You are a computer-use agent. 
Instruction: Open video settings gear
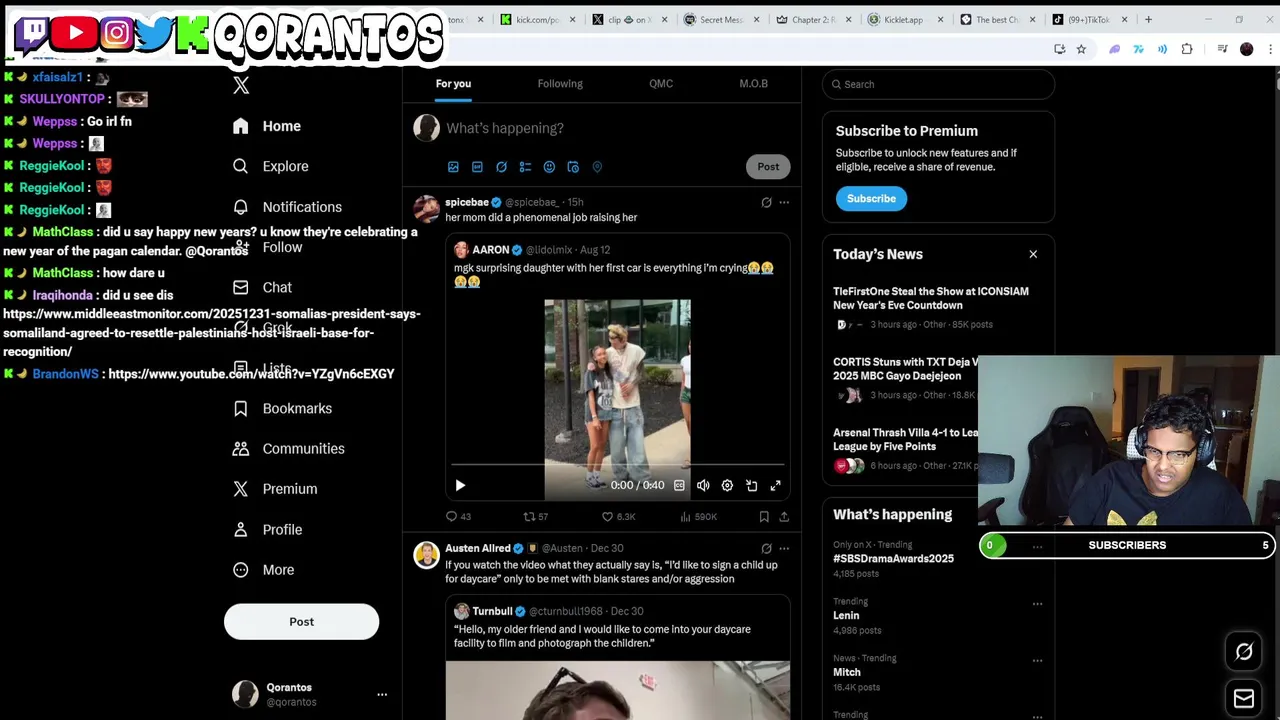coord(727,485)
